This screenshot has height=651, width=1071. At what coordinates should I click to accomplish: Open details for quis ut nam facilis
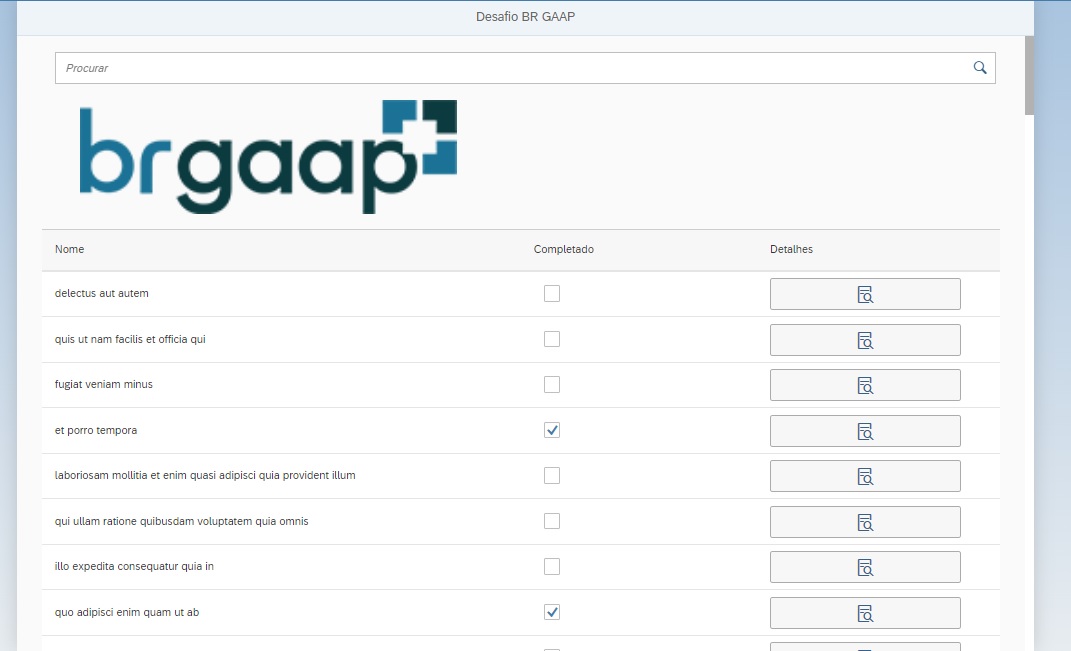click(x=865, y=340)
